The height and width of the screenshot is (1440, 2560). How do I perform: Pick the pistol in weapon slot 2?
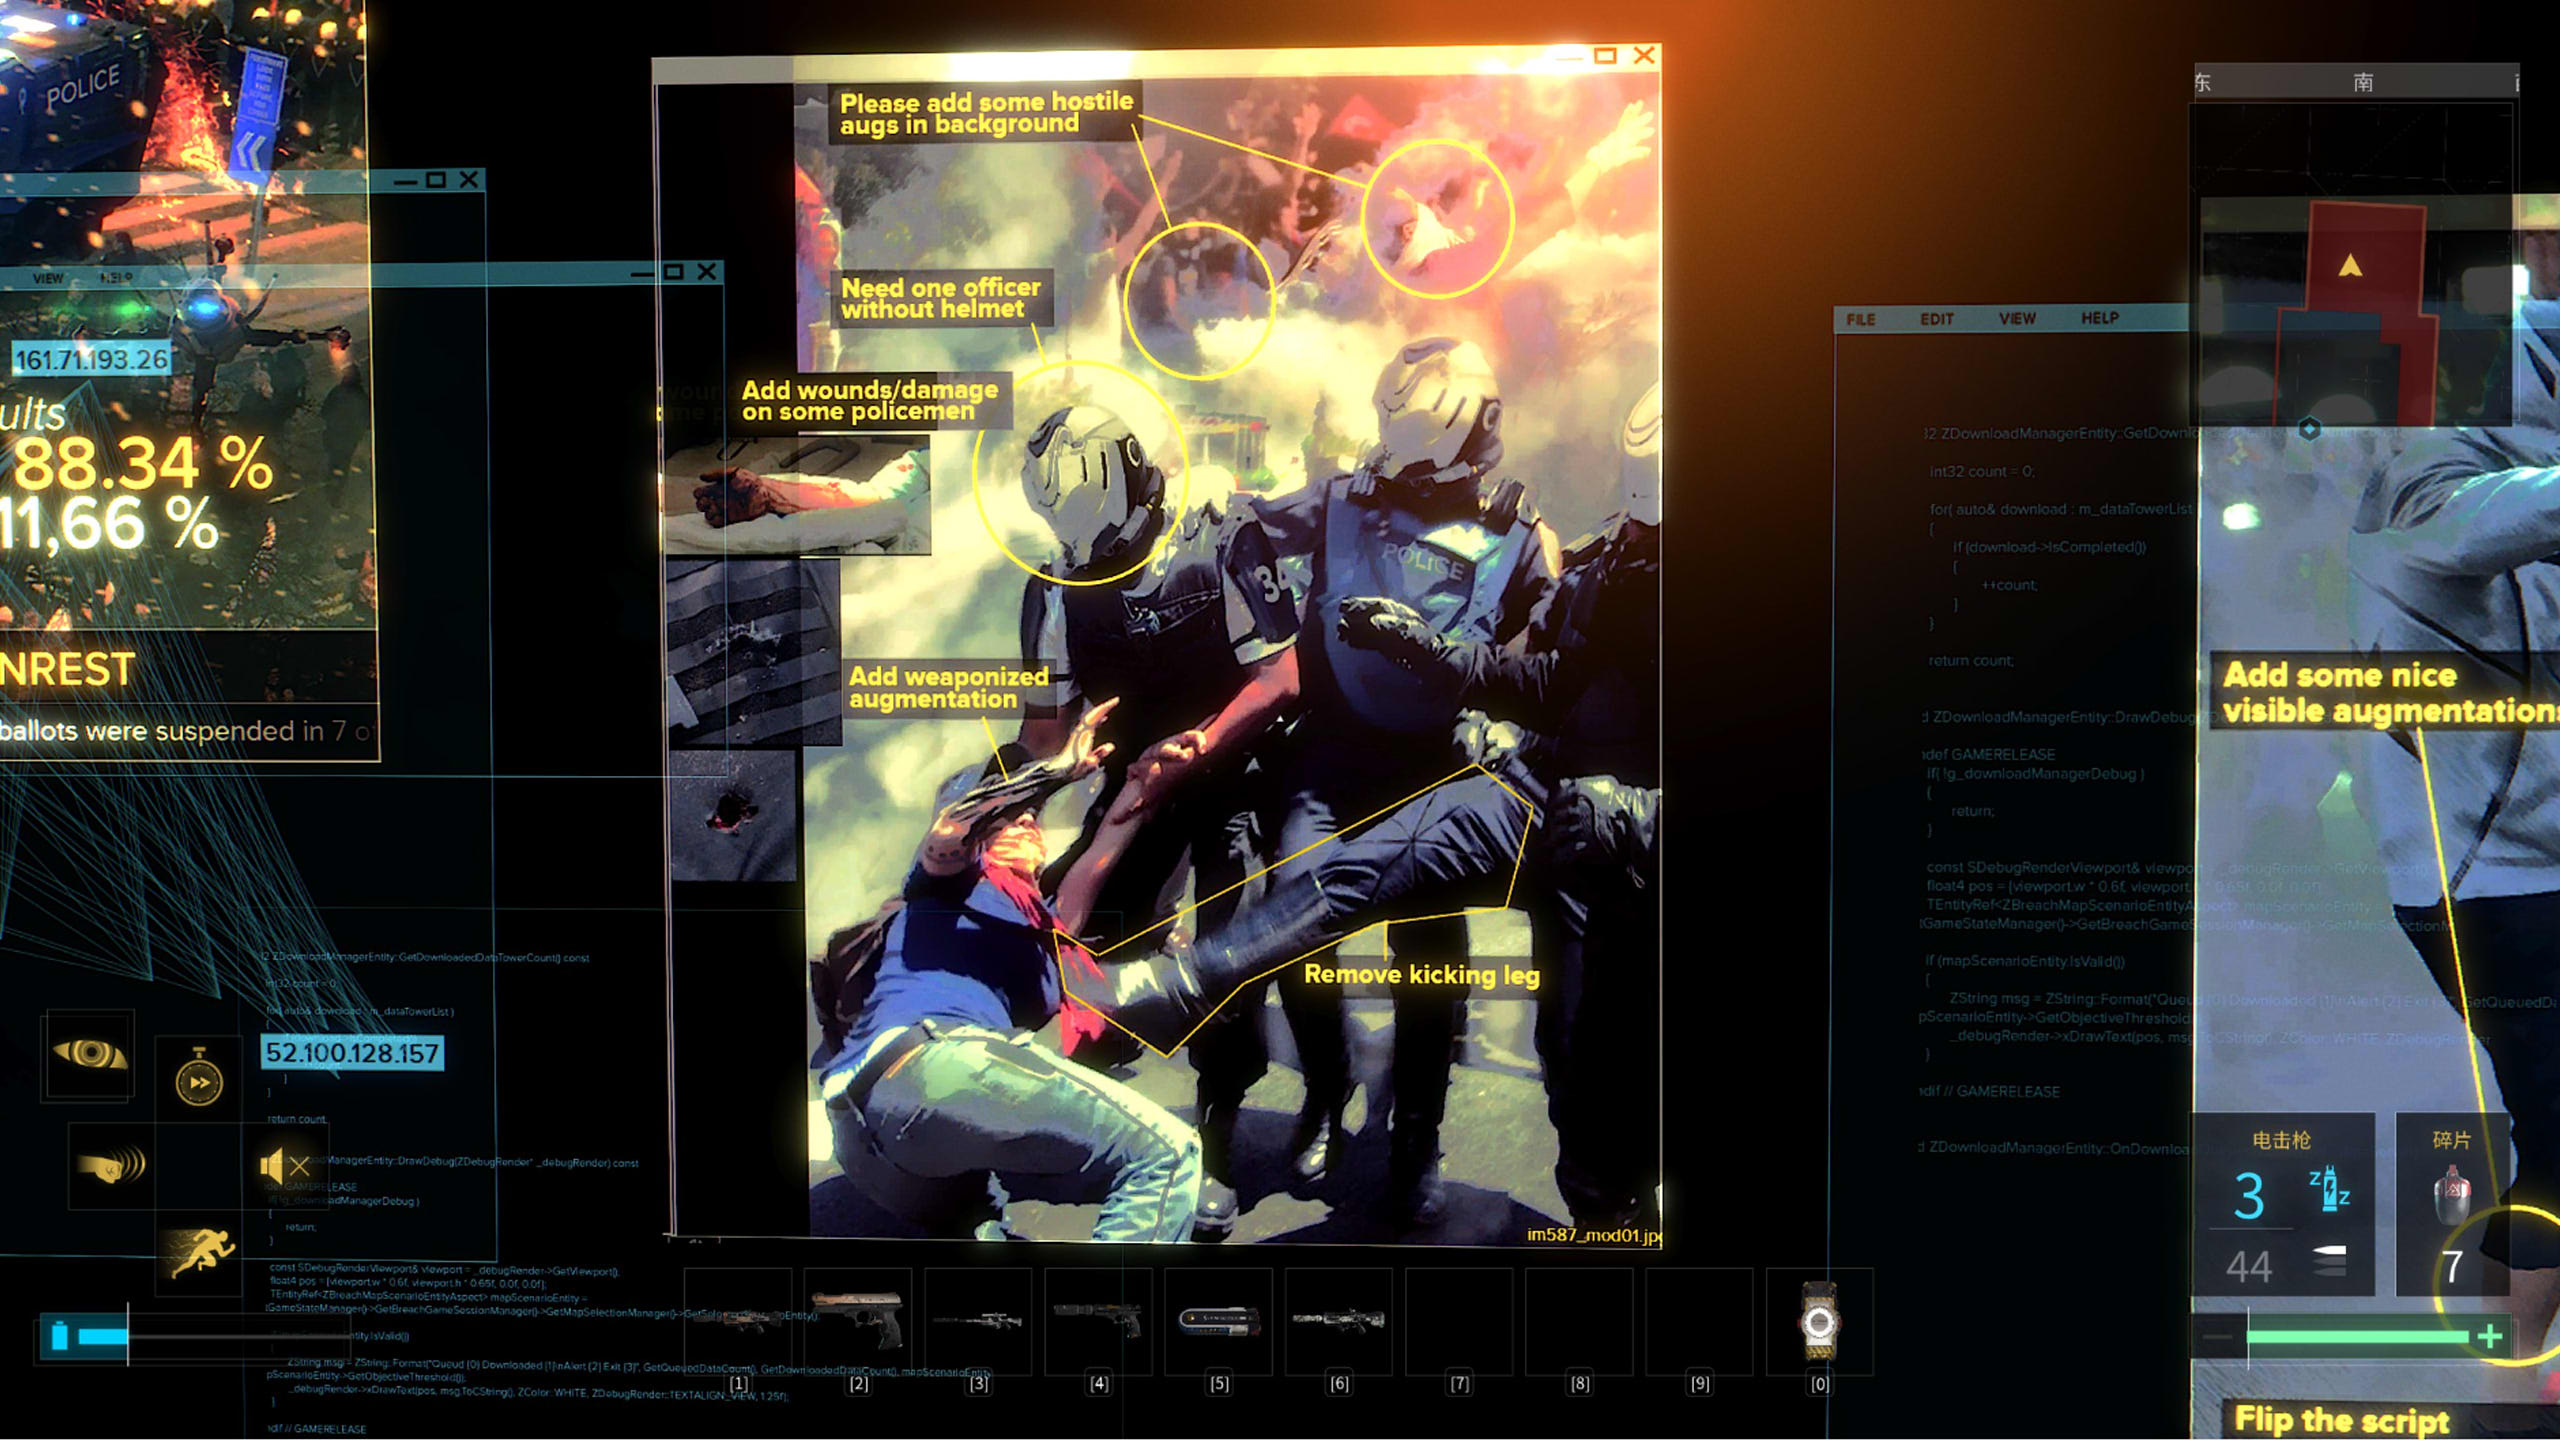(x=858, y=1320)
